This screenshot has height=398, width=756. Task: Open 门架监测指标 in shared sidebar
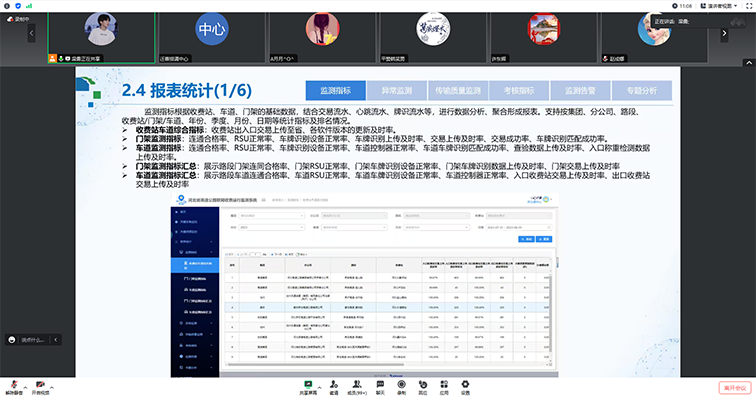(x=195, y=279)
